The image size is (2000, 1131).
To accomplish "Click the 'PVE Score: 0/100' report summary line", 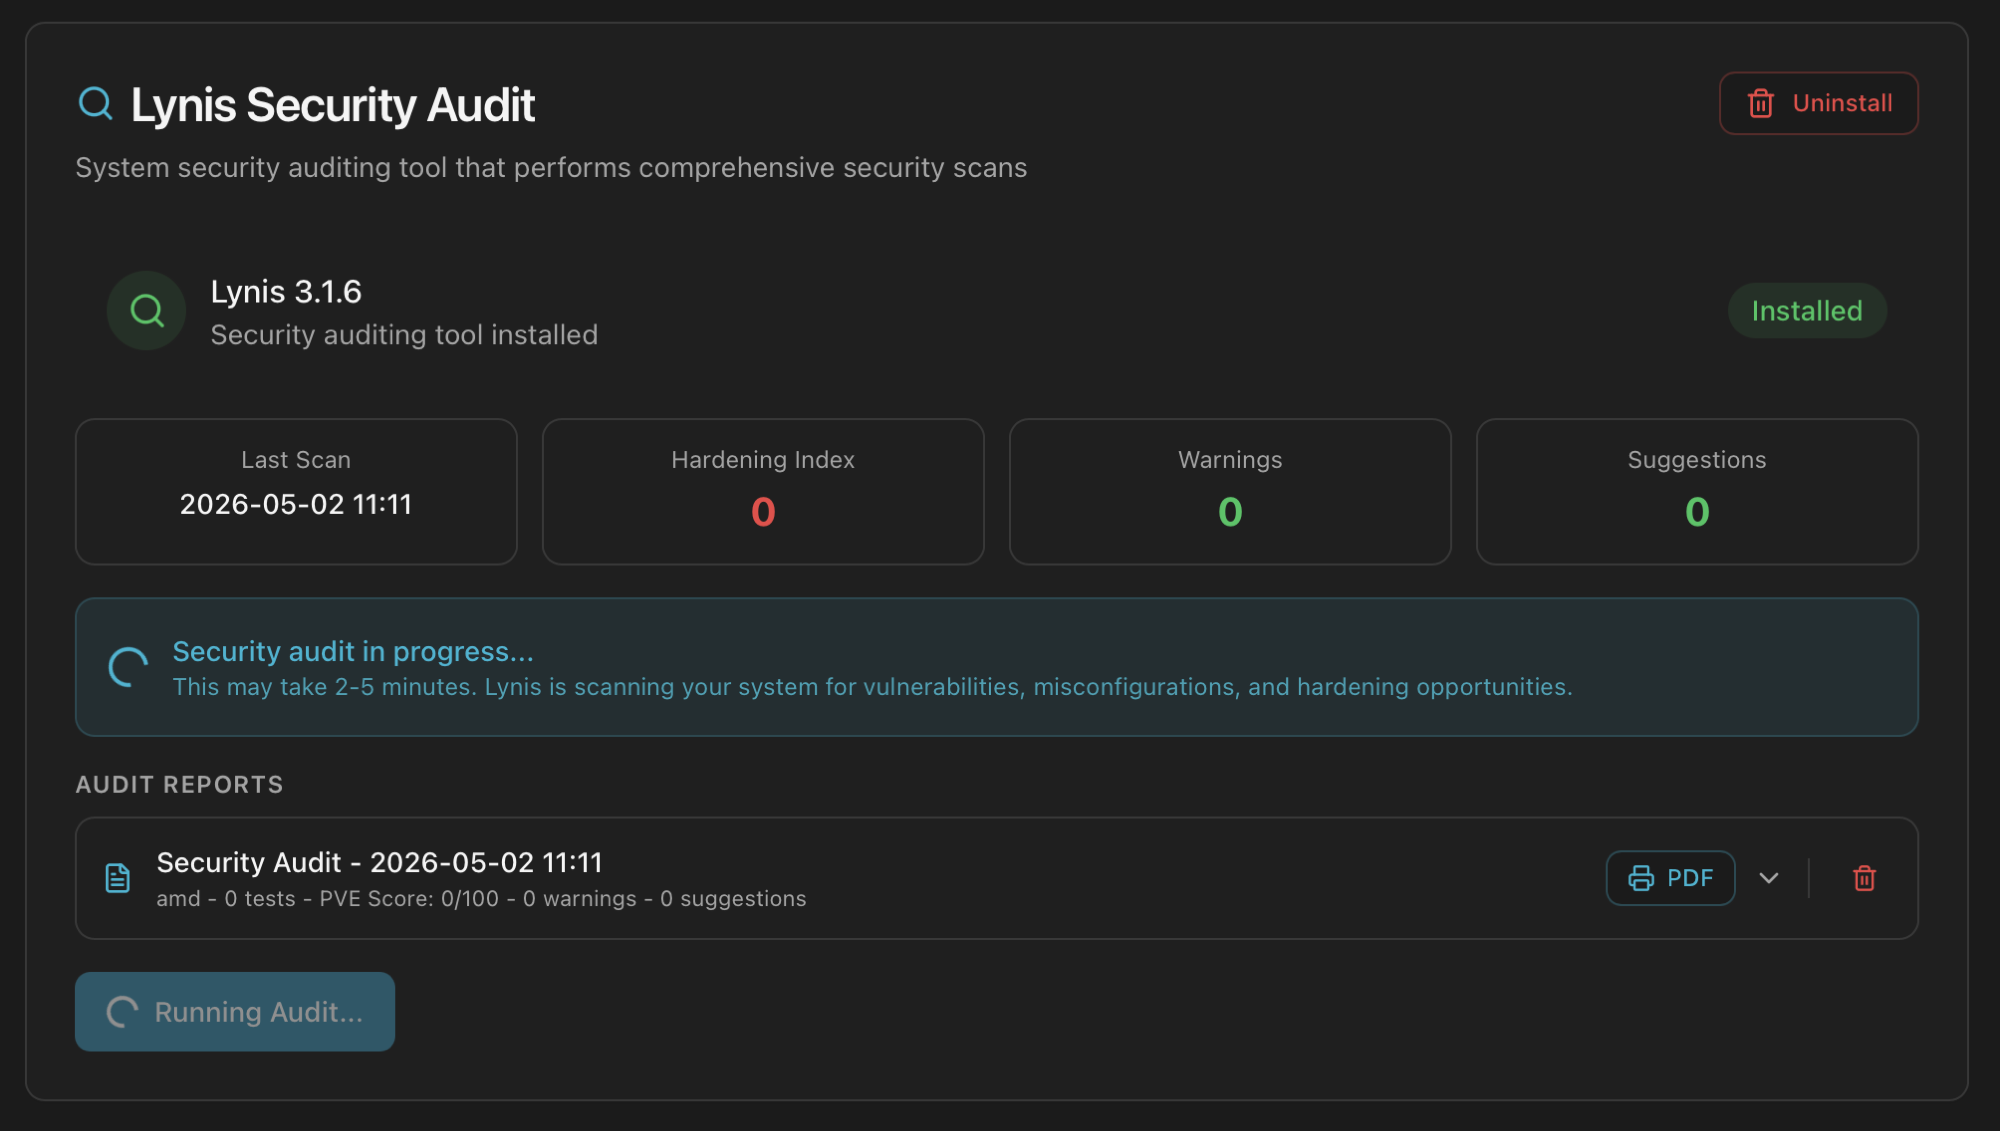I will [481, 899].
